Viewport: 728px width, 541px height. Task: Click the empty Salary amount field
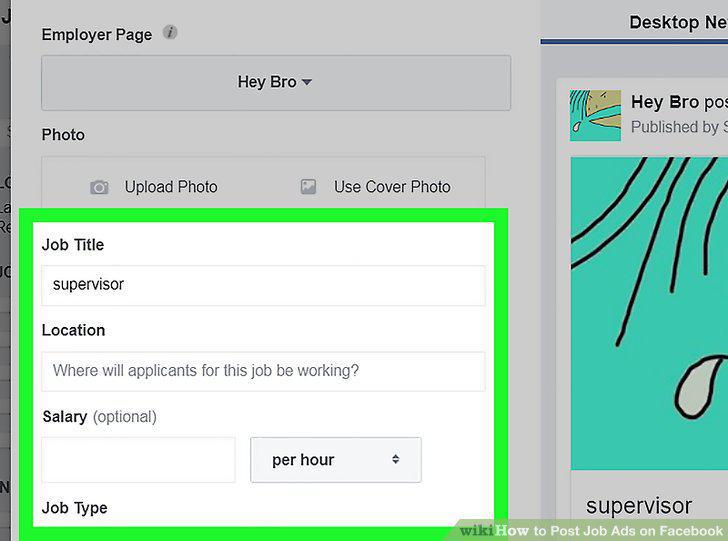[138, 460]
